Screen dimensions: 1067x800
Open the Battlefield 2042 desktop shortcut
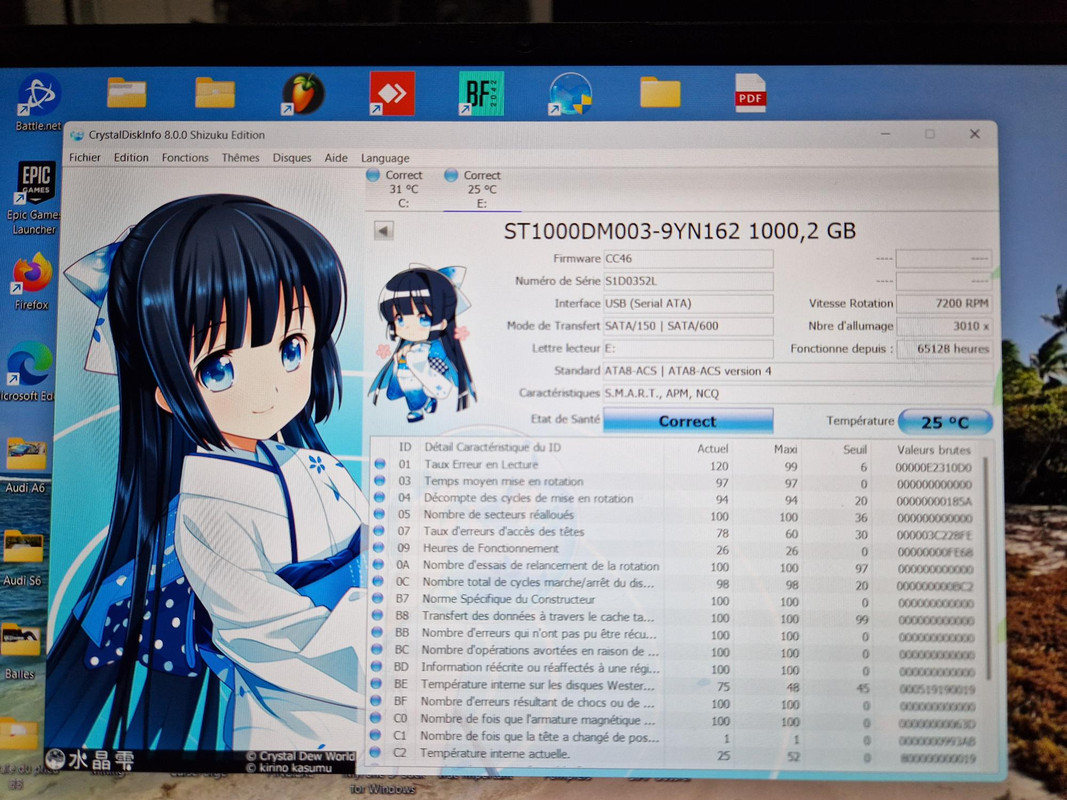click(x=481, y=93)
